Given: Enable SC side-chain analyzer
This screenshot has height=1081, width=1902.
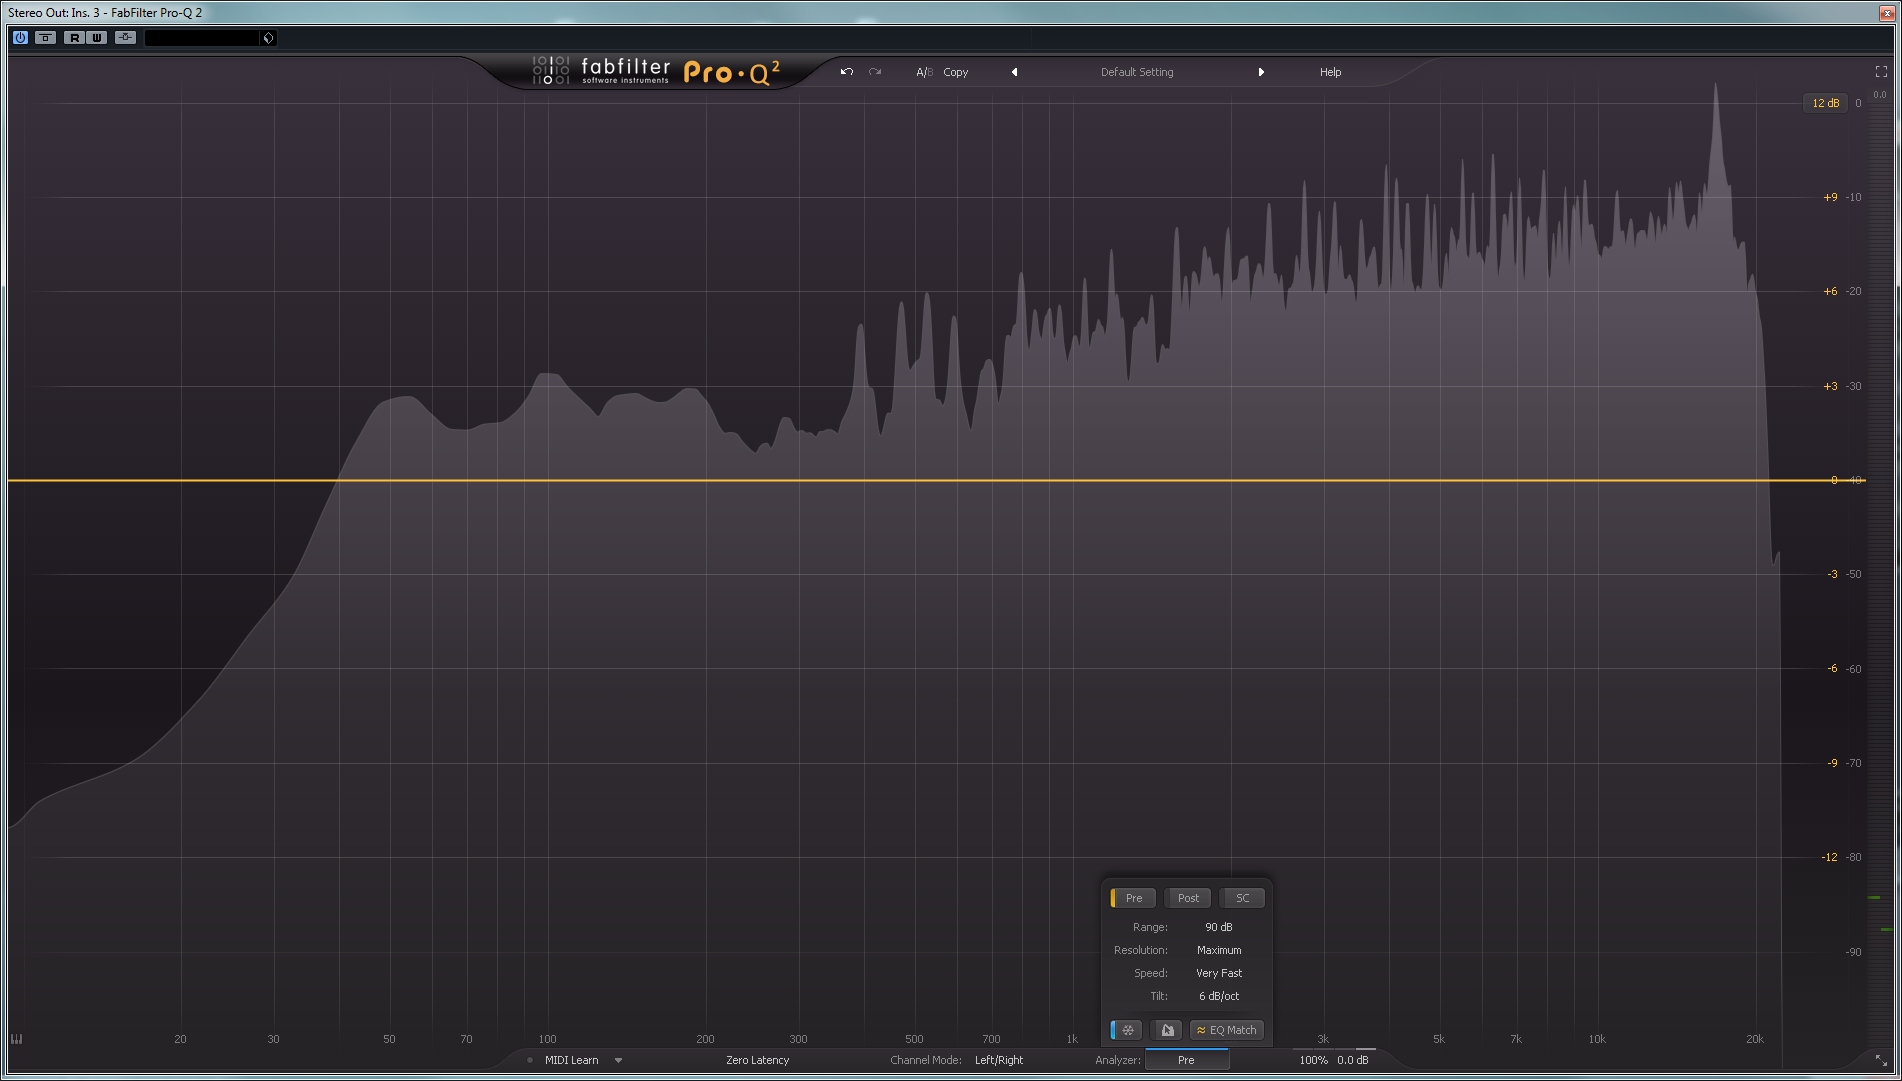Looking at the screenshot, I should point(1242,898).
